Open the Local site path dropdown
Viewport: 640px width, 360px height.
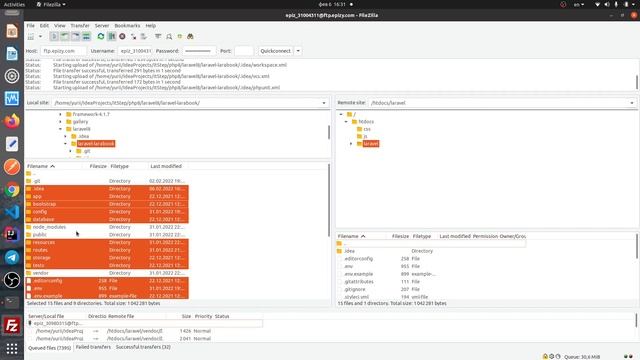(324, 103)
